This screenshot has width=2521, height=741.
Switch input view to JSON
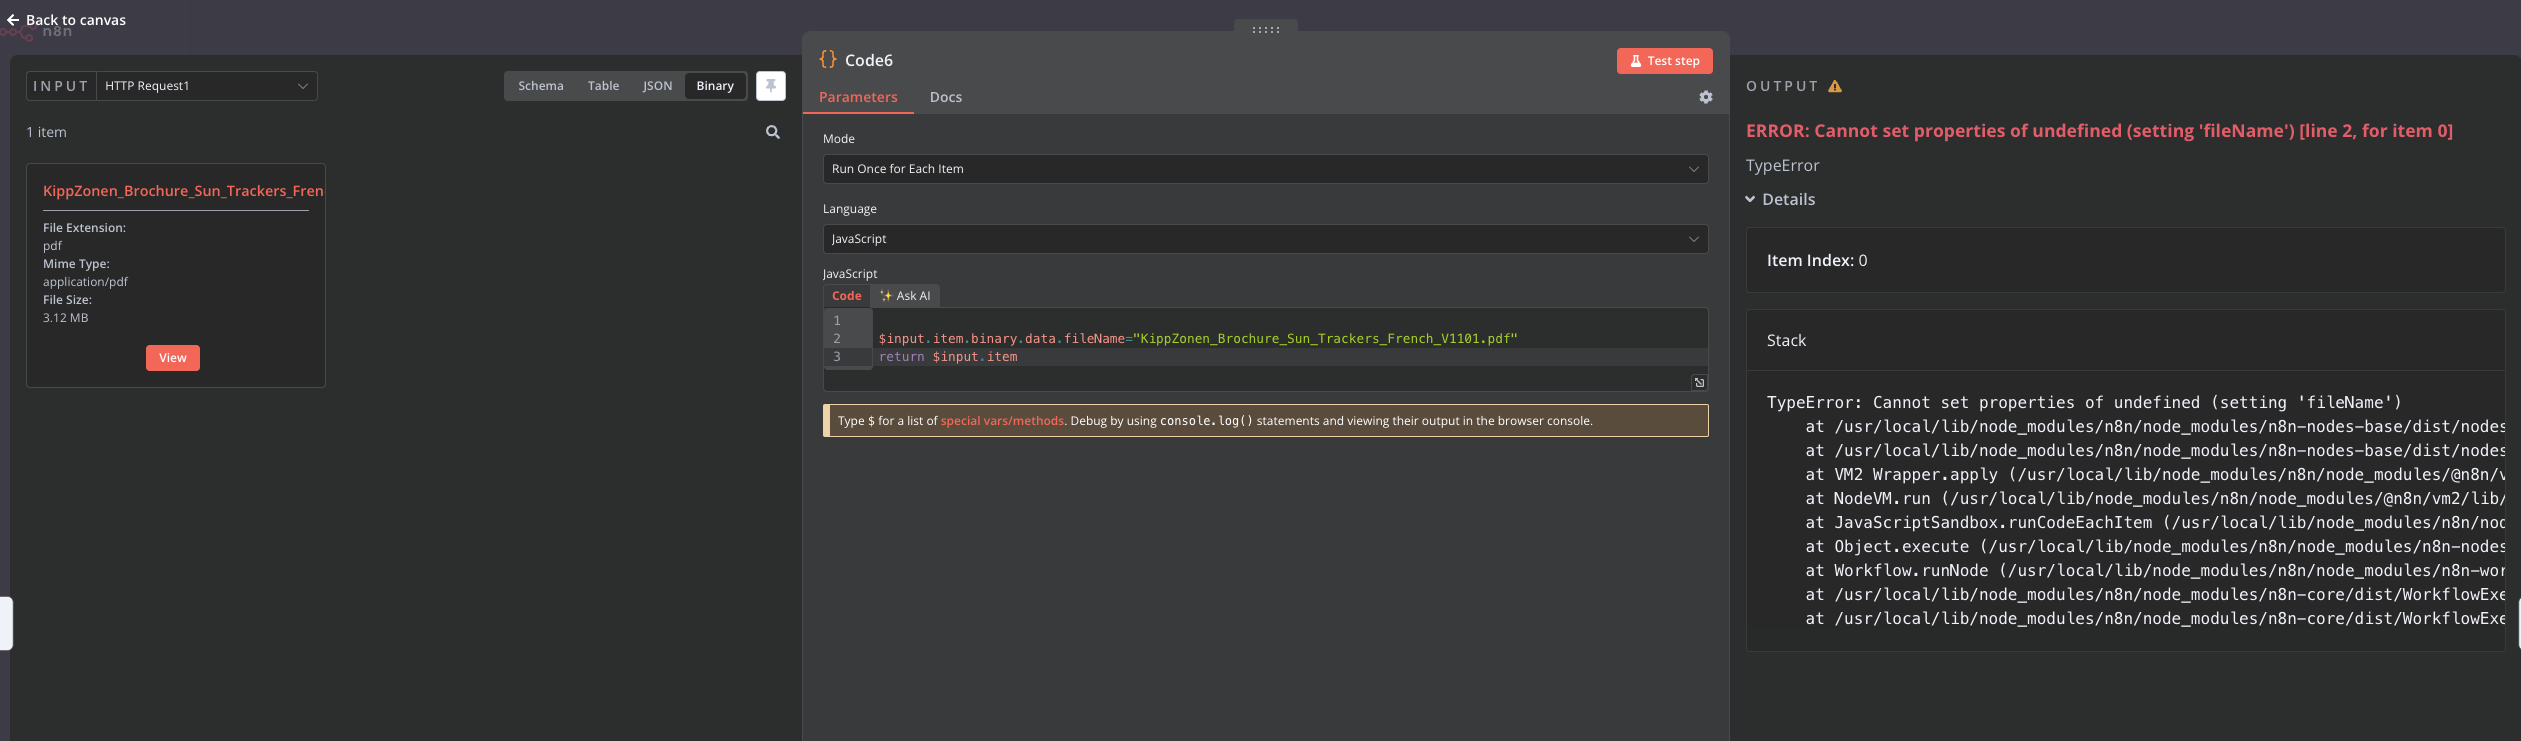click(x=657, y=86)
